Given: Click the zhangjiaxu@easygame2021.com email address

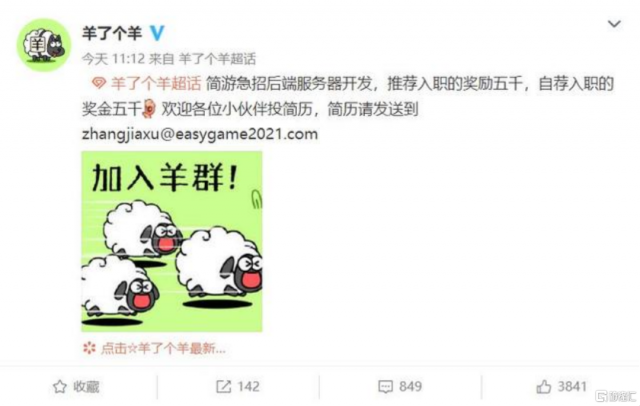Looking at the screenshot, I should 200,134.
